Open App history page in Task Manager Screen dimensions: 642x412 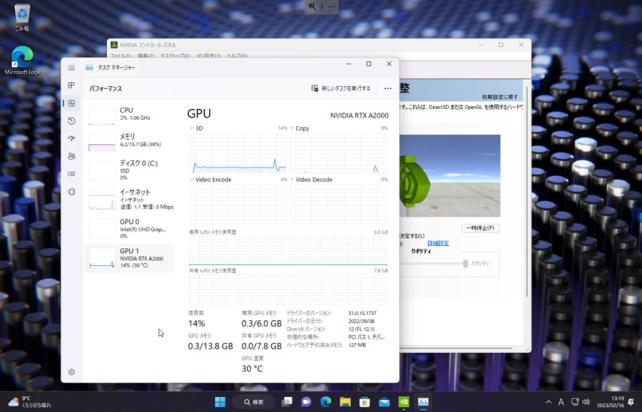[x=71, y=121]
